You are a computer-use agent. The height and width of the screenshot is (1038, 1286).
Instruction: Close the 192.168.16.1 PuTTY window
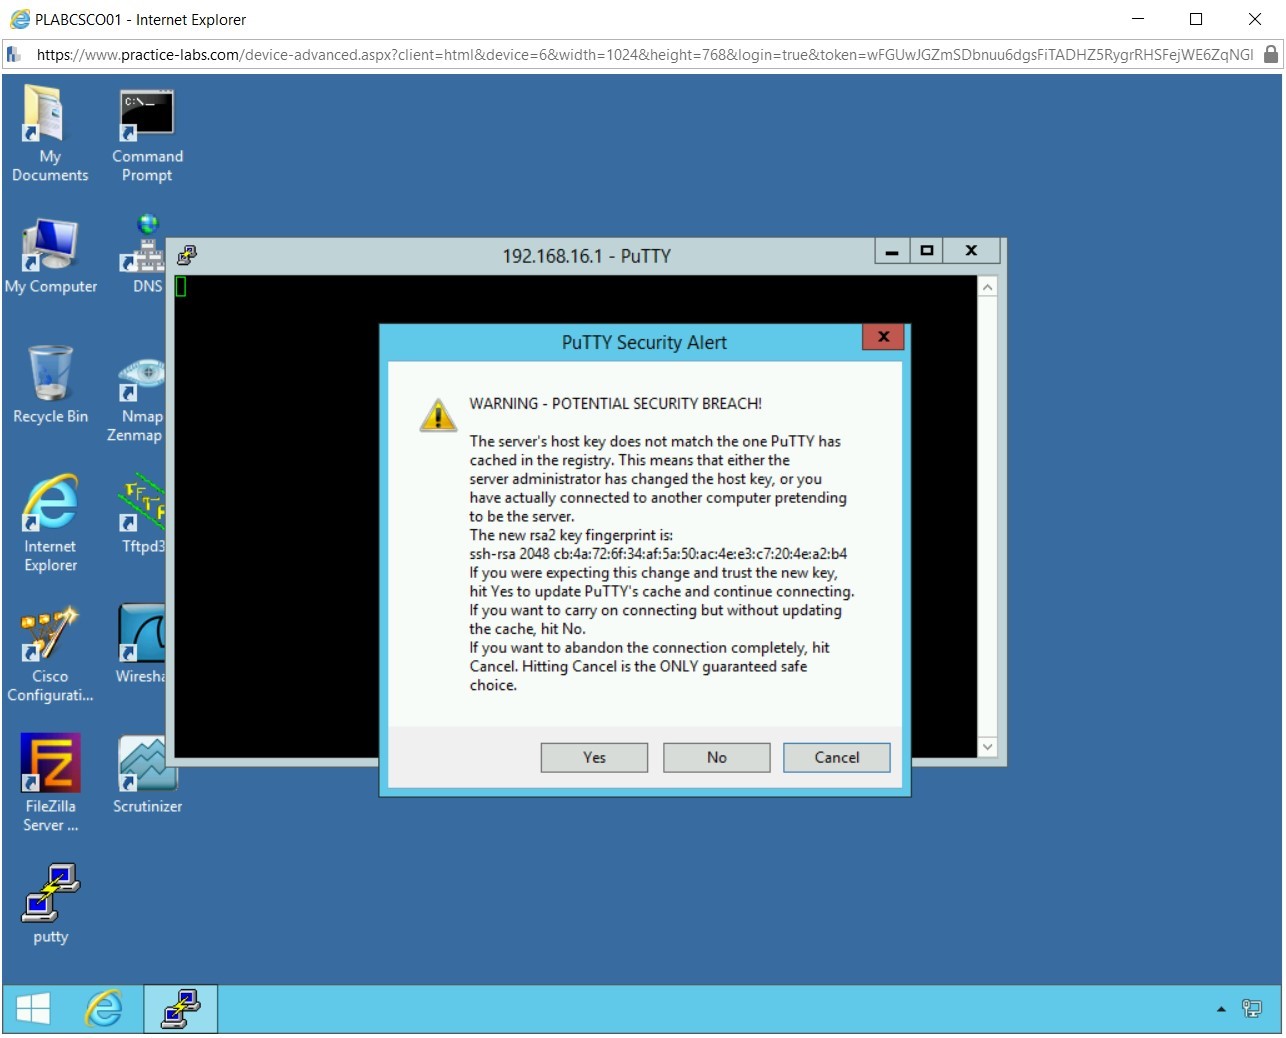coord(971,251)
